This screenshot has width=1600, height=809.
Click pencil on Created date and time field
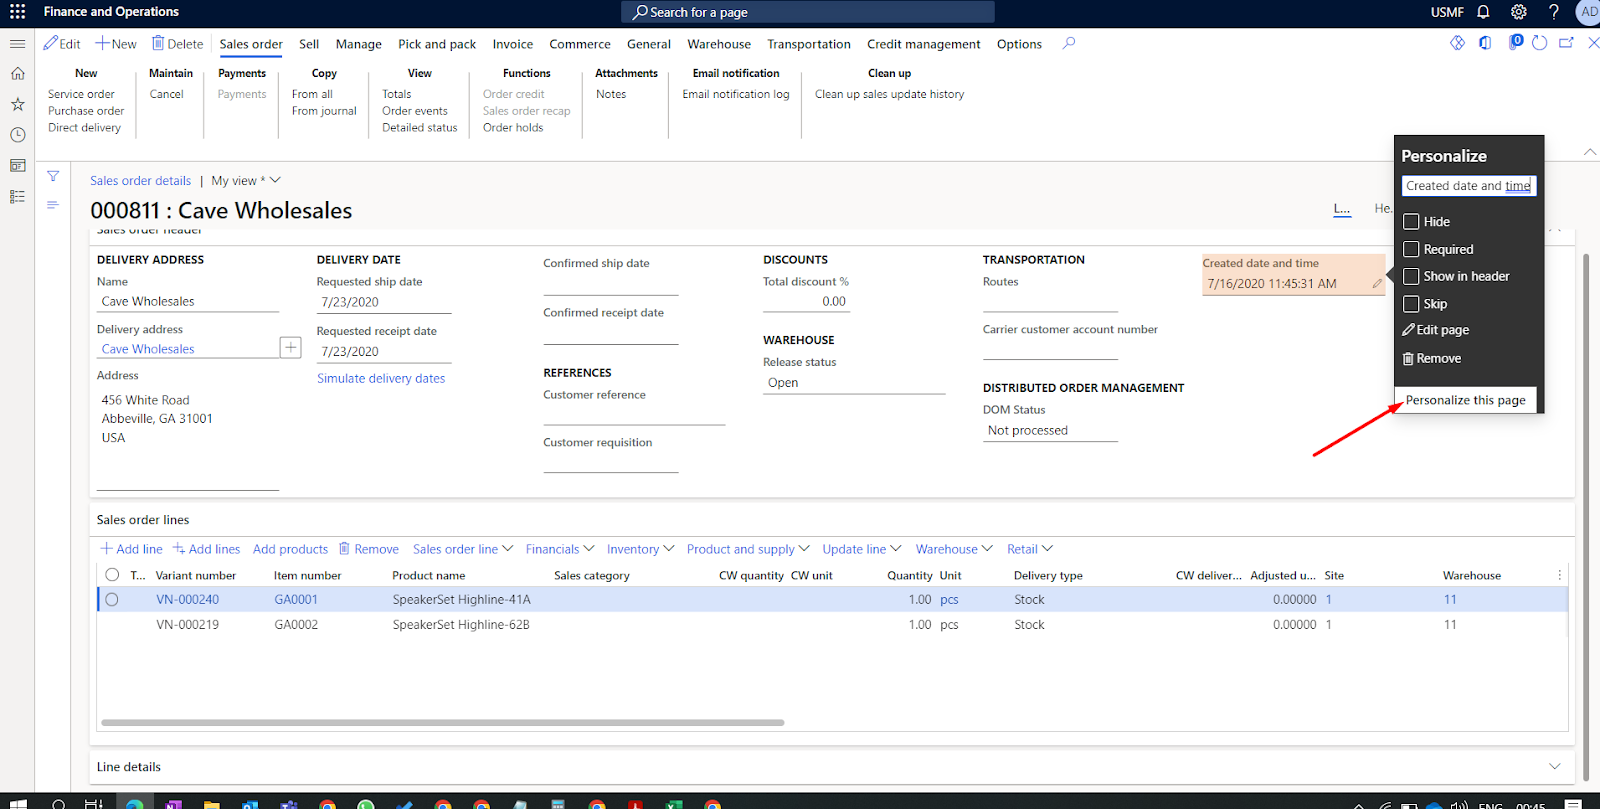pyautogui.click(x=1377, y=284)
